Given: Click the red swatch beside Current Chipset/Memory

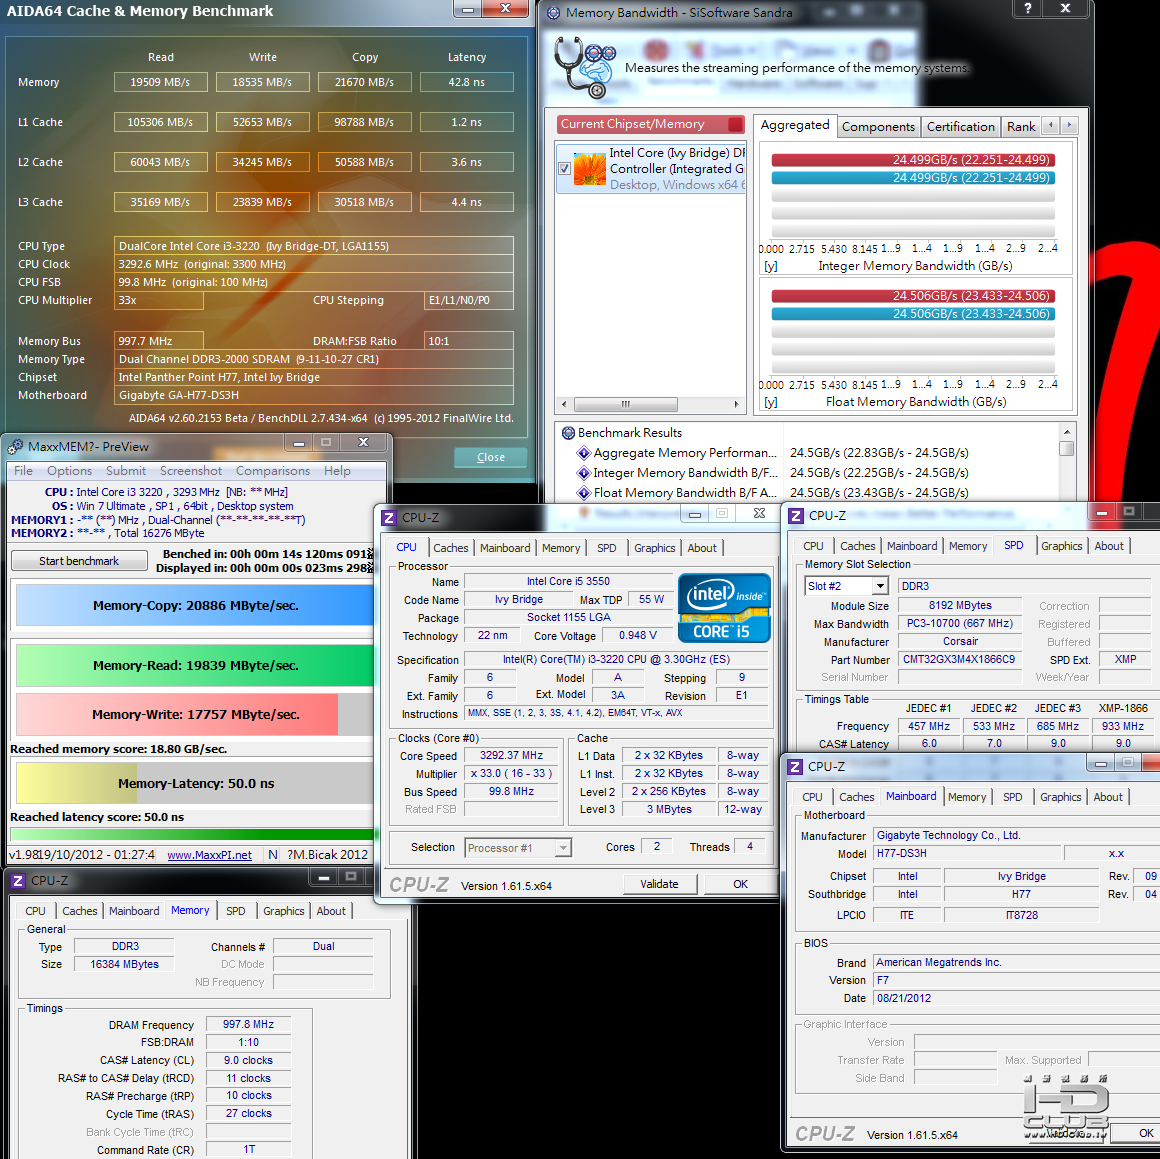Looking at the screenshot, I should tap(735, 124).
